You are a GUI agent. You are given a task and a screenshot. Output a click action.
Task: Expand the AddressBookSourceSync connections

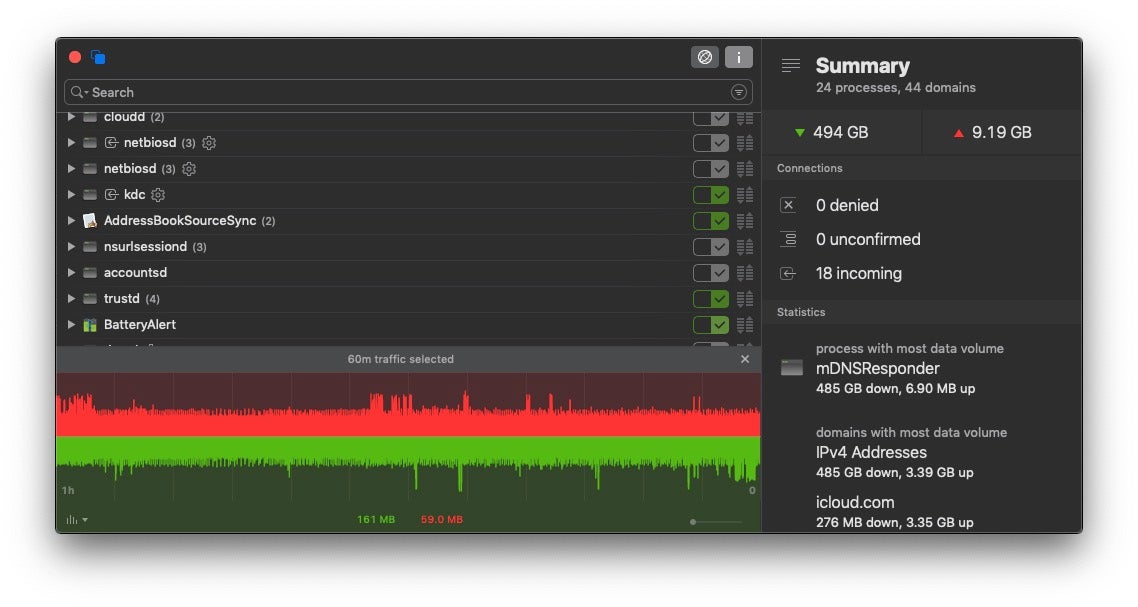71,221
